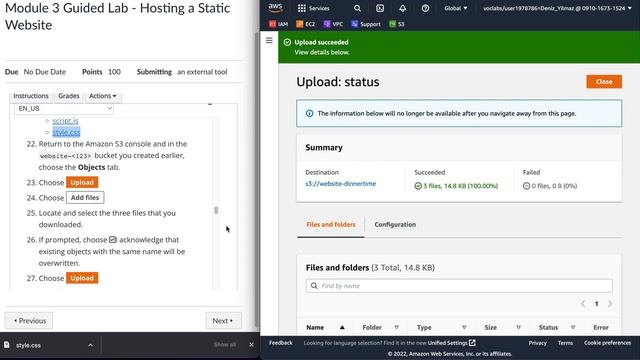Viewport: 640px width, 360px height.
Task: Open the Unified Settings link
Action: tap(451, 343)
